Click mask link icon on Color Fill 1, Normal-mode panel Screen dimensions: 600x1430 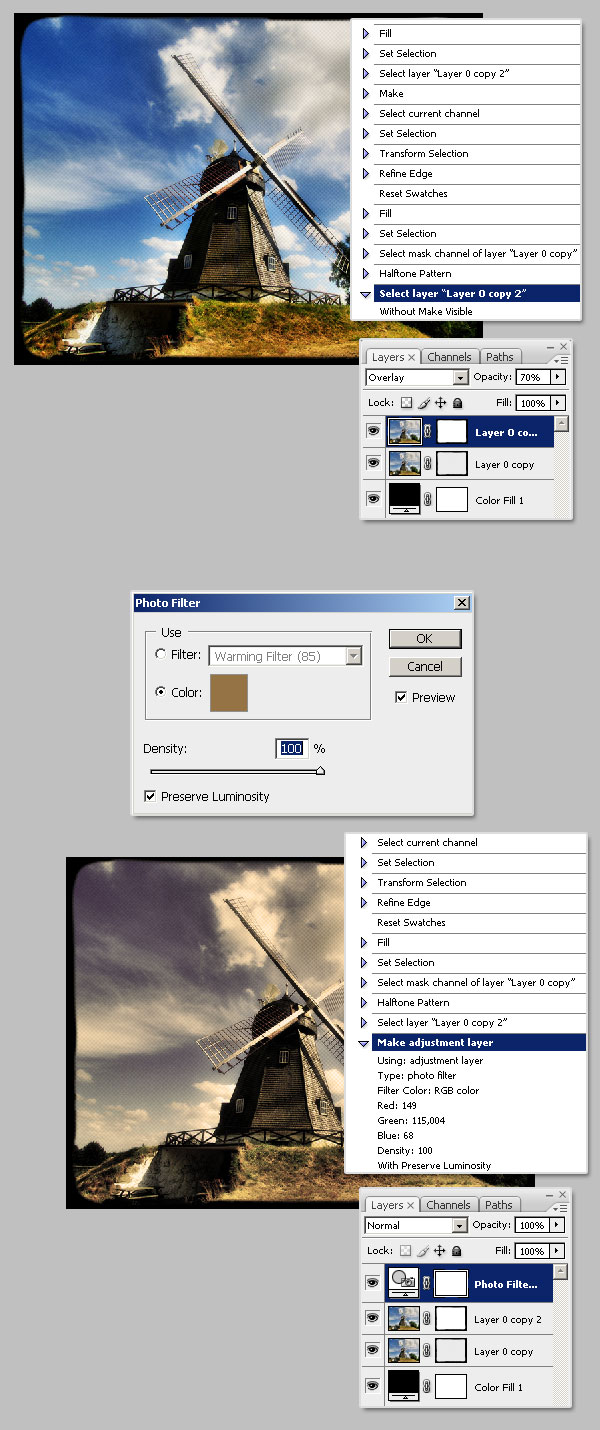pyautogui.click(x=428, y=1386)
